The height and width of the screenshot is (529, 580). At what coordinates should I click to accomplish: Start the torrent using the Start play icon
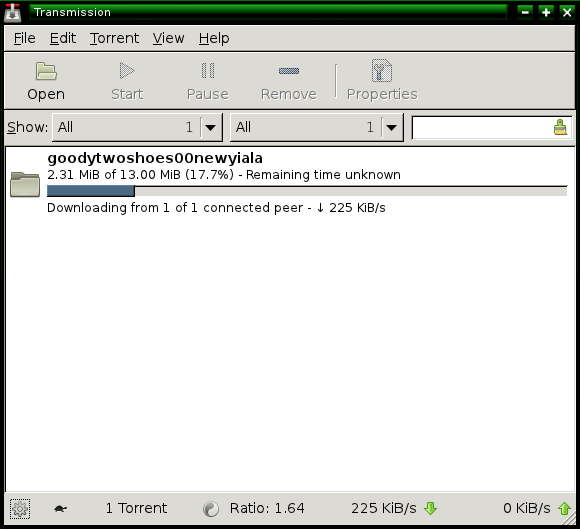click(x=127, y=71)
